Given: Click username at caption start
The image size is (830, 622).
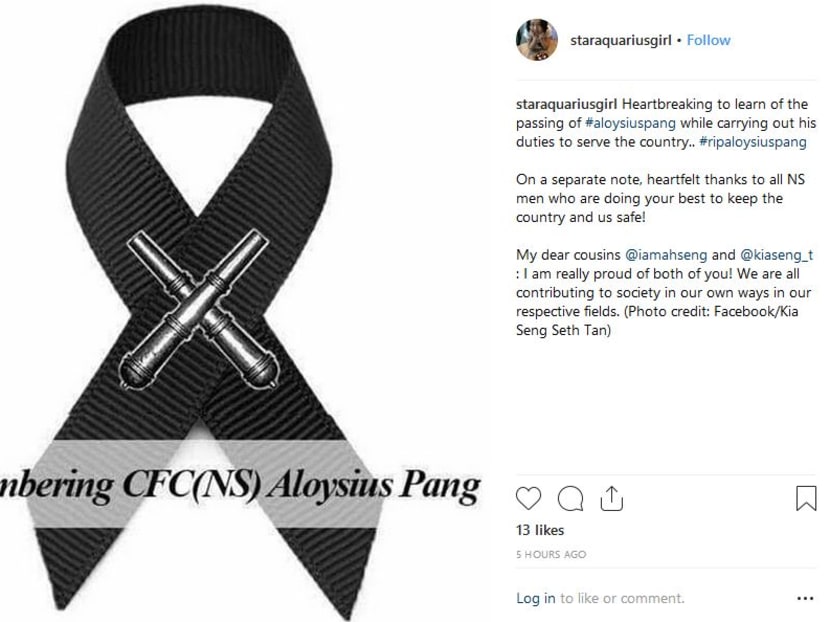Looking at the screenshot, I should tap(566, 104).
